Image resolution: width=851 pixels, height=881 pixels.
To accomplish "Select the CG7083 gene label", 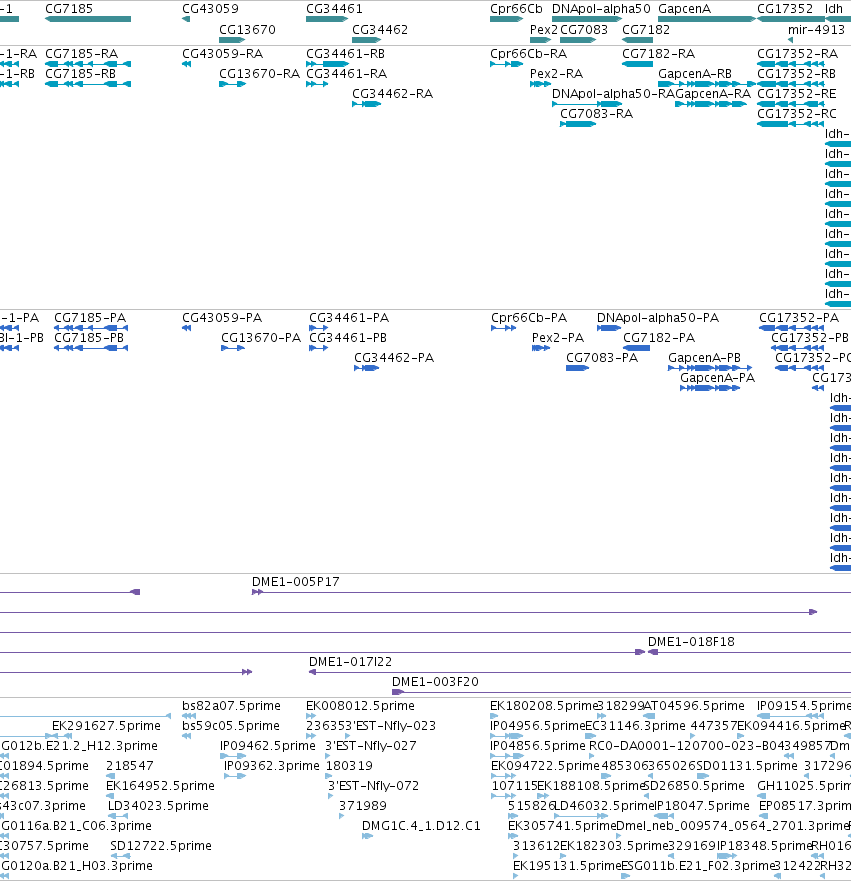I will point(584,30).
